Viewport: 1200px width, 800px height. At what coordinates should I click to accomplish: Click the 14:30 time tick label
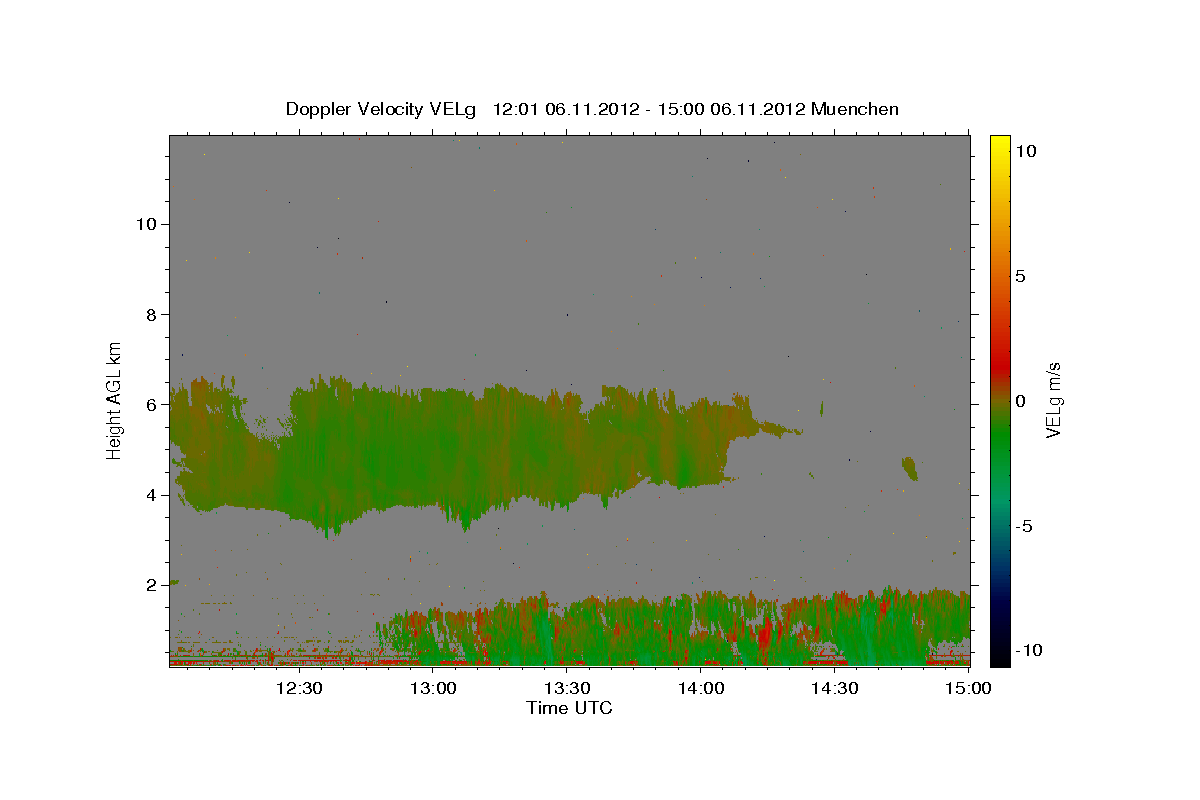[x=835, y=688]
